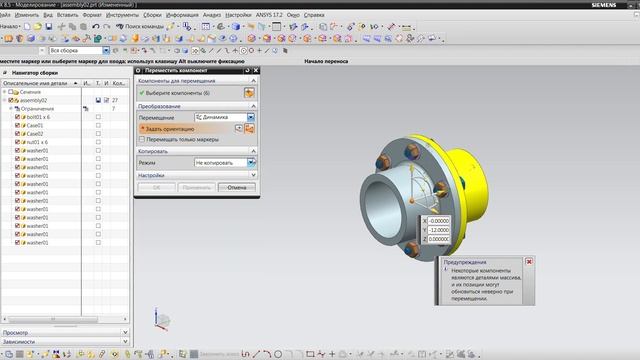Open the Вставить menu

point(67,15)
